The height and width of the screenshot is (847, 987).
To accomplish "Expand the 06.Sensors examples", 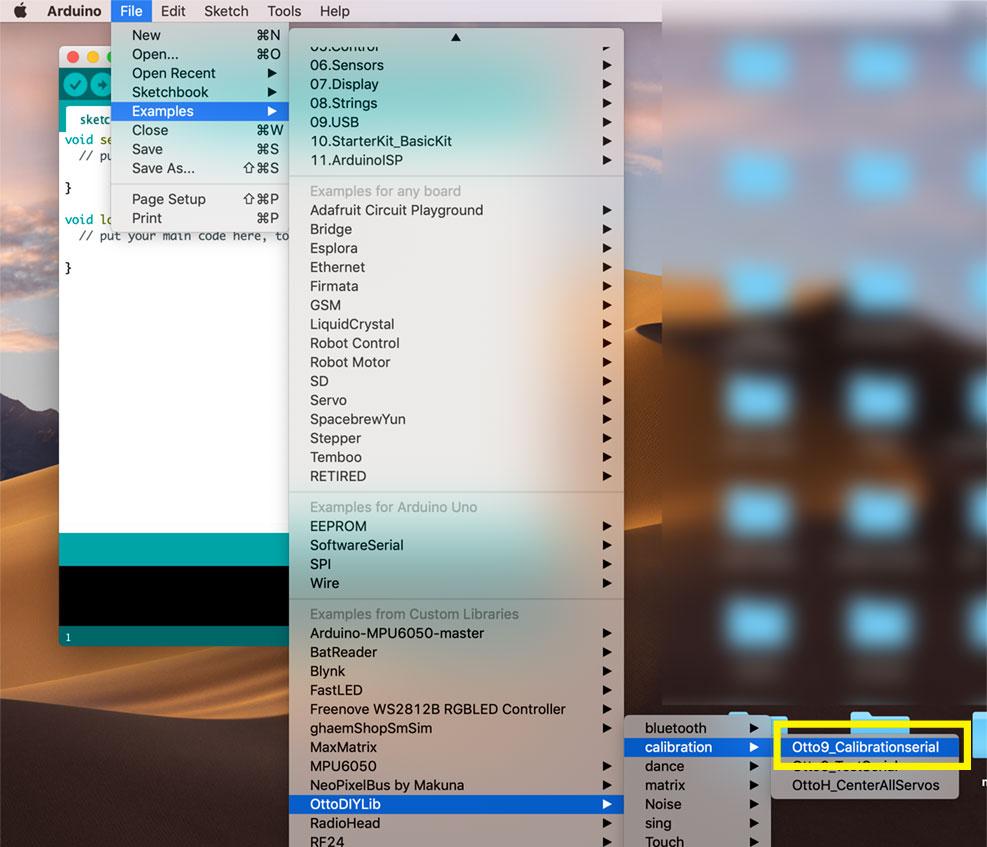I will (456, 65).
